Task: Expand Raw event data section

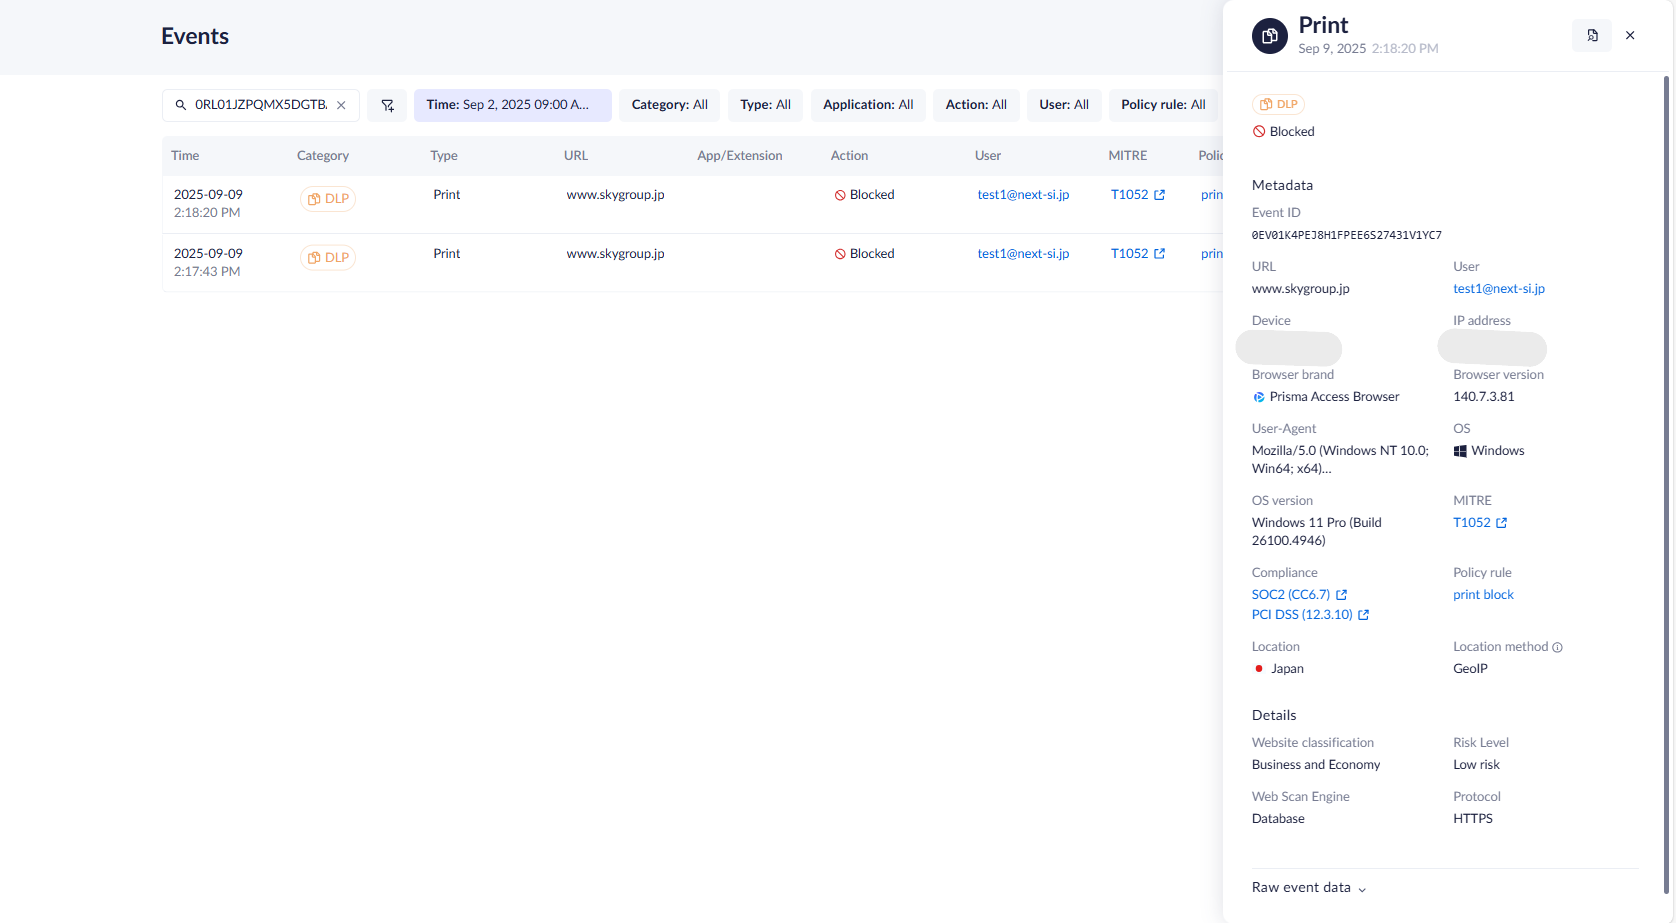Action: pos(1309,888)
